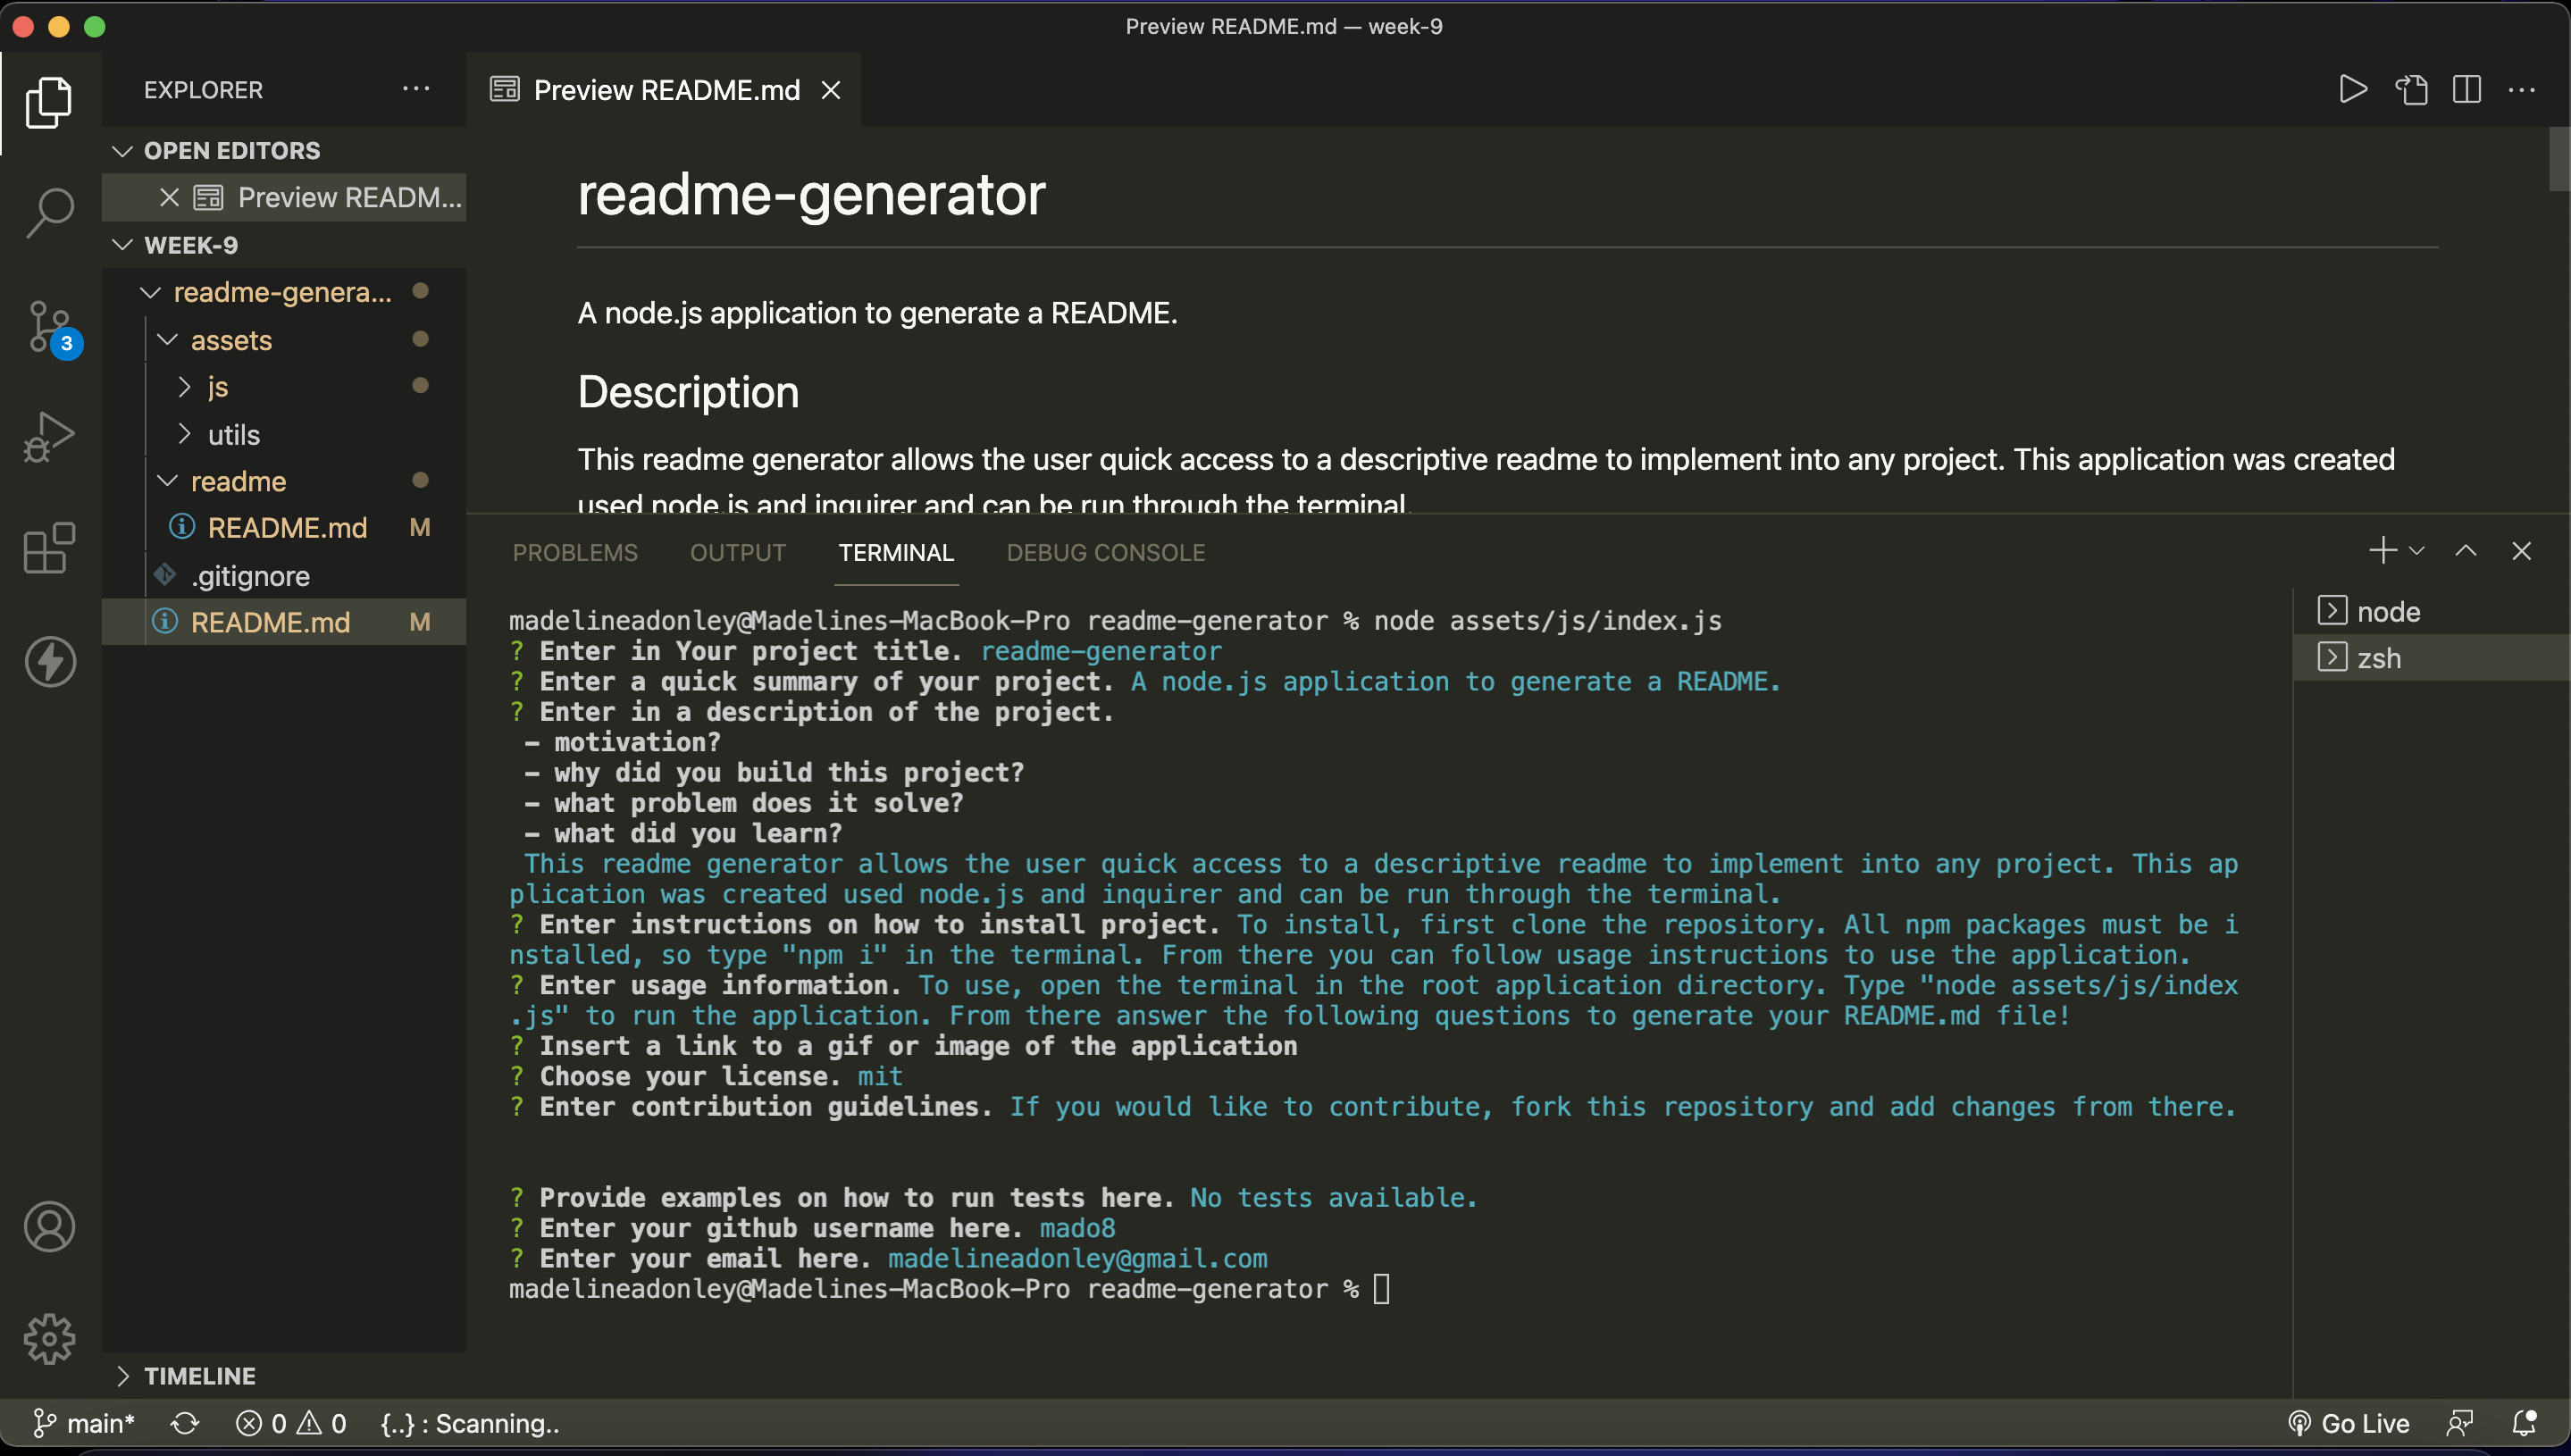Image resolution: width=2571 pixels, height=1456 pixels.
Task: Maximize the panel with the chevron toggle
Action: (x=2466, y=550)
